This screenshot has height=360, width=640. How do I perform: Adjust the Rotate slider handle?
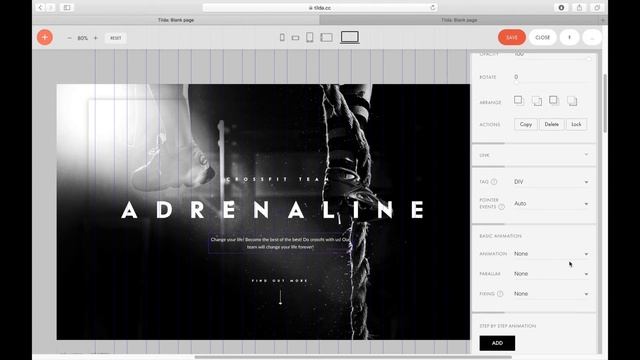[516, 82]
